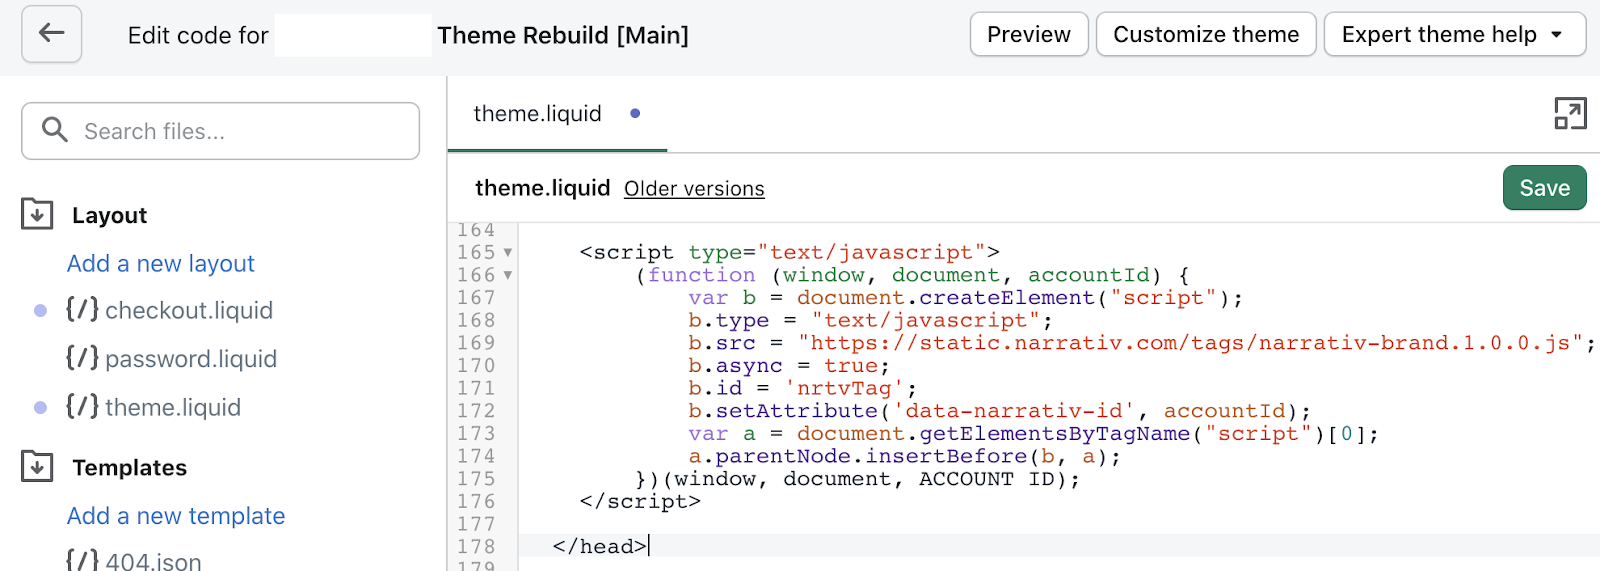Click the Templates section heading
Screen dimensions: 1600x571
(x=129, y=467)
